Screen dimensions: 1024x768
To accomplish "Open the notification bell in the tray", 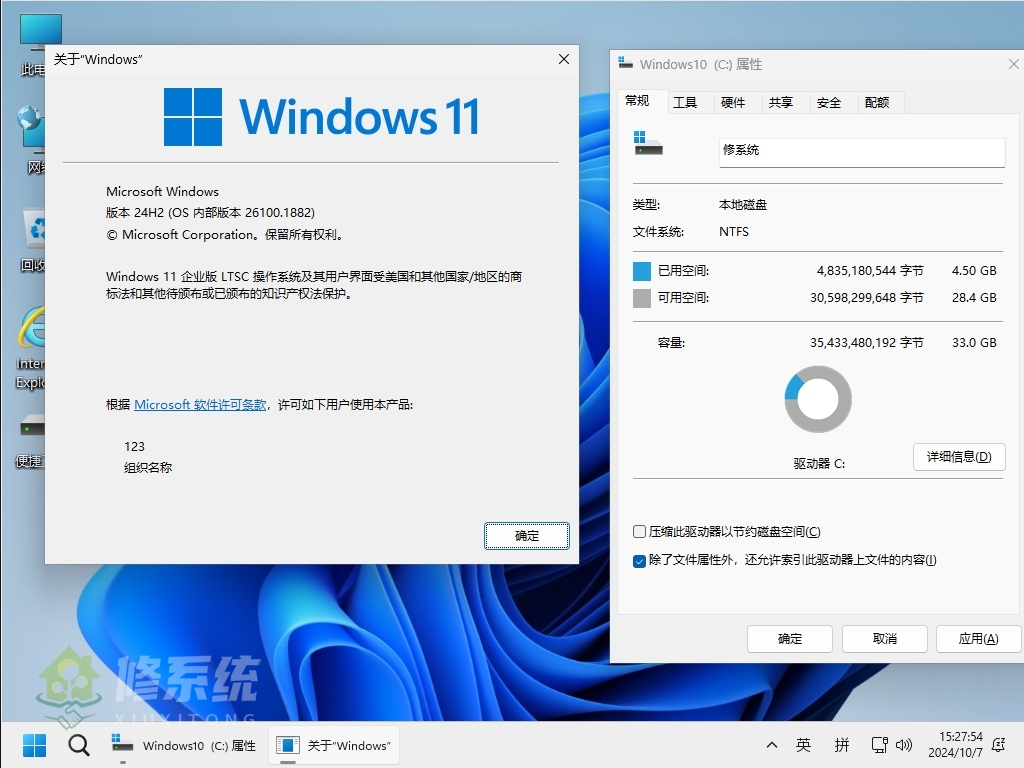I will point(999,745).
